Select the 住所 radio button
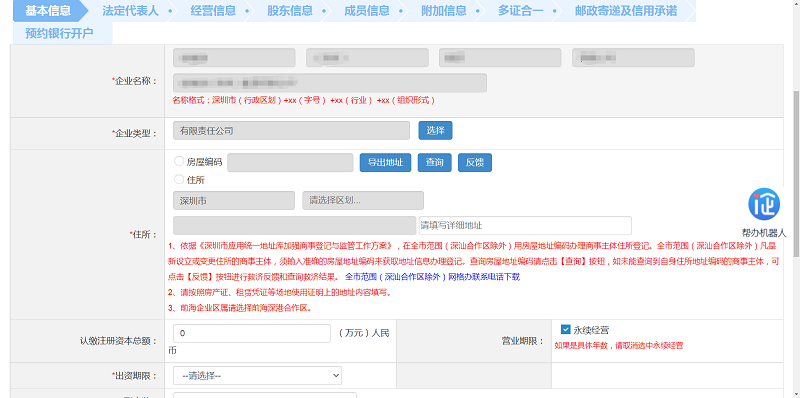 coord(179,179)
